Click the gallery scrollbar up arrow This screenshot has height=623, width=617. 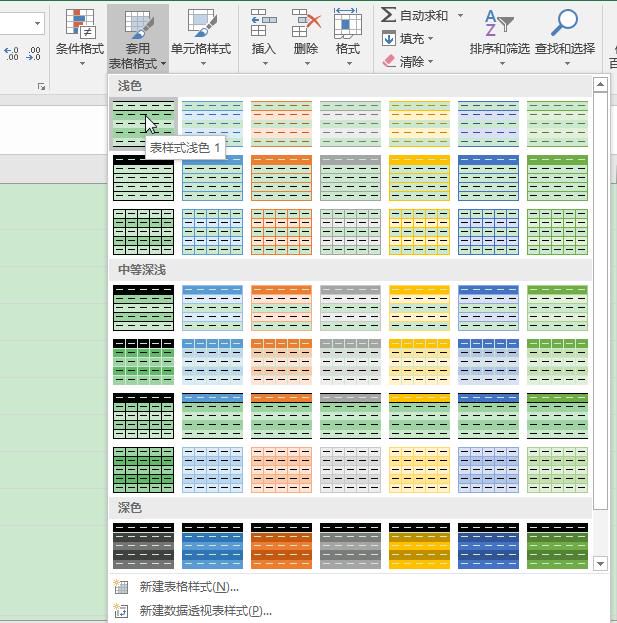[600, 85]
